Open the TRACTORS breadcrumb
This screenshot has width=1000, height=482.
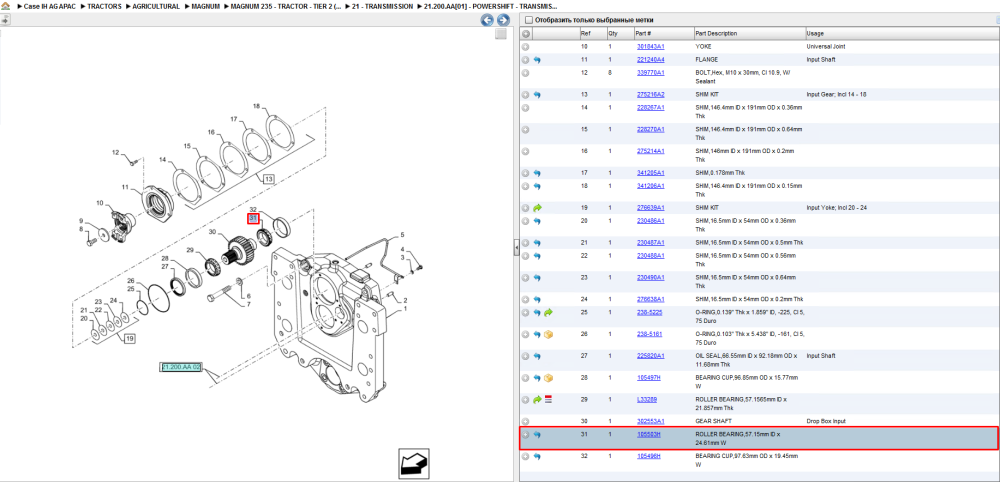tap(104, 6)
